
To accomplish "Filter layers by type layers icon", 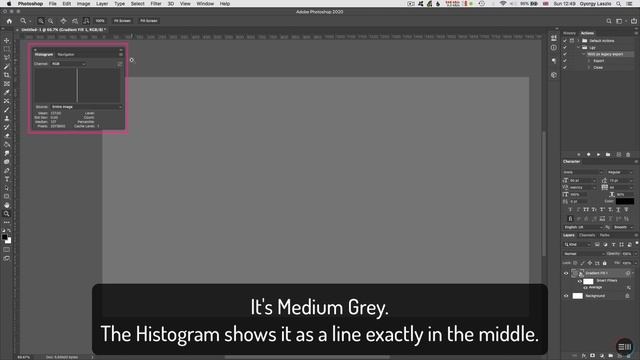I will tap(613, 244).
